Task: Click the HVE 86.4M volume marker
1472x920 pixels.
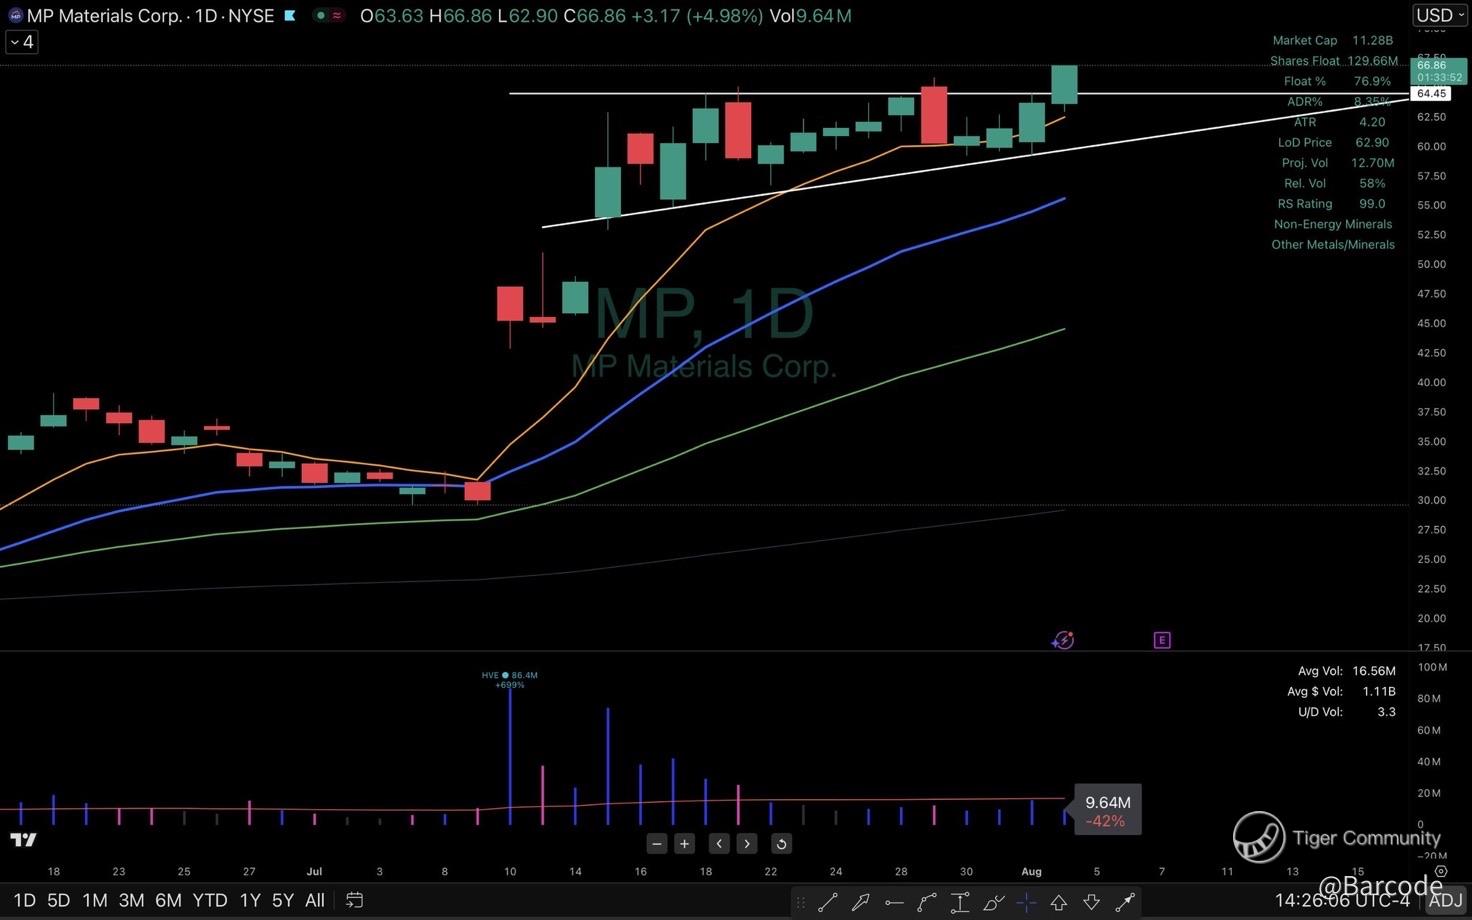Action: pyautogui.click(x=510, y=679)
